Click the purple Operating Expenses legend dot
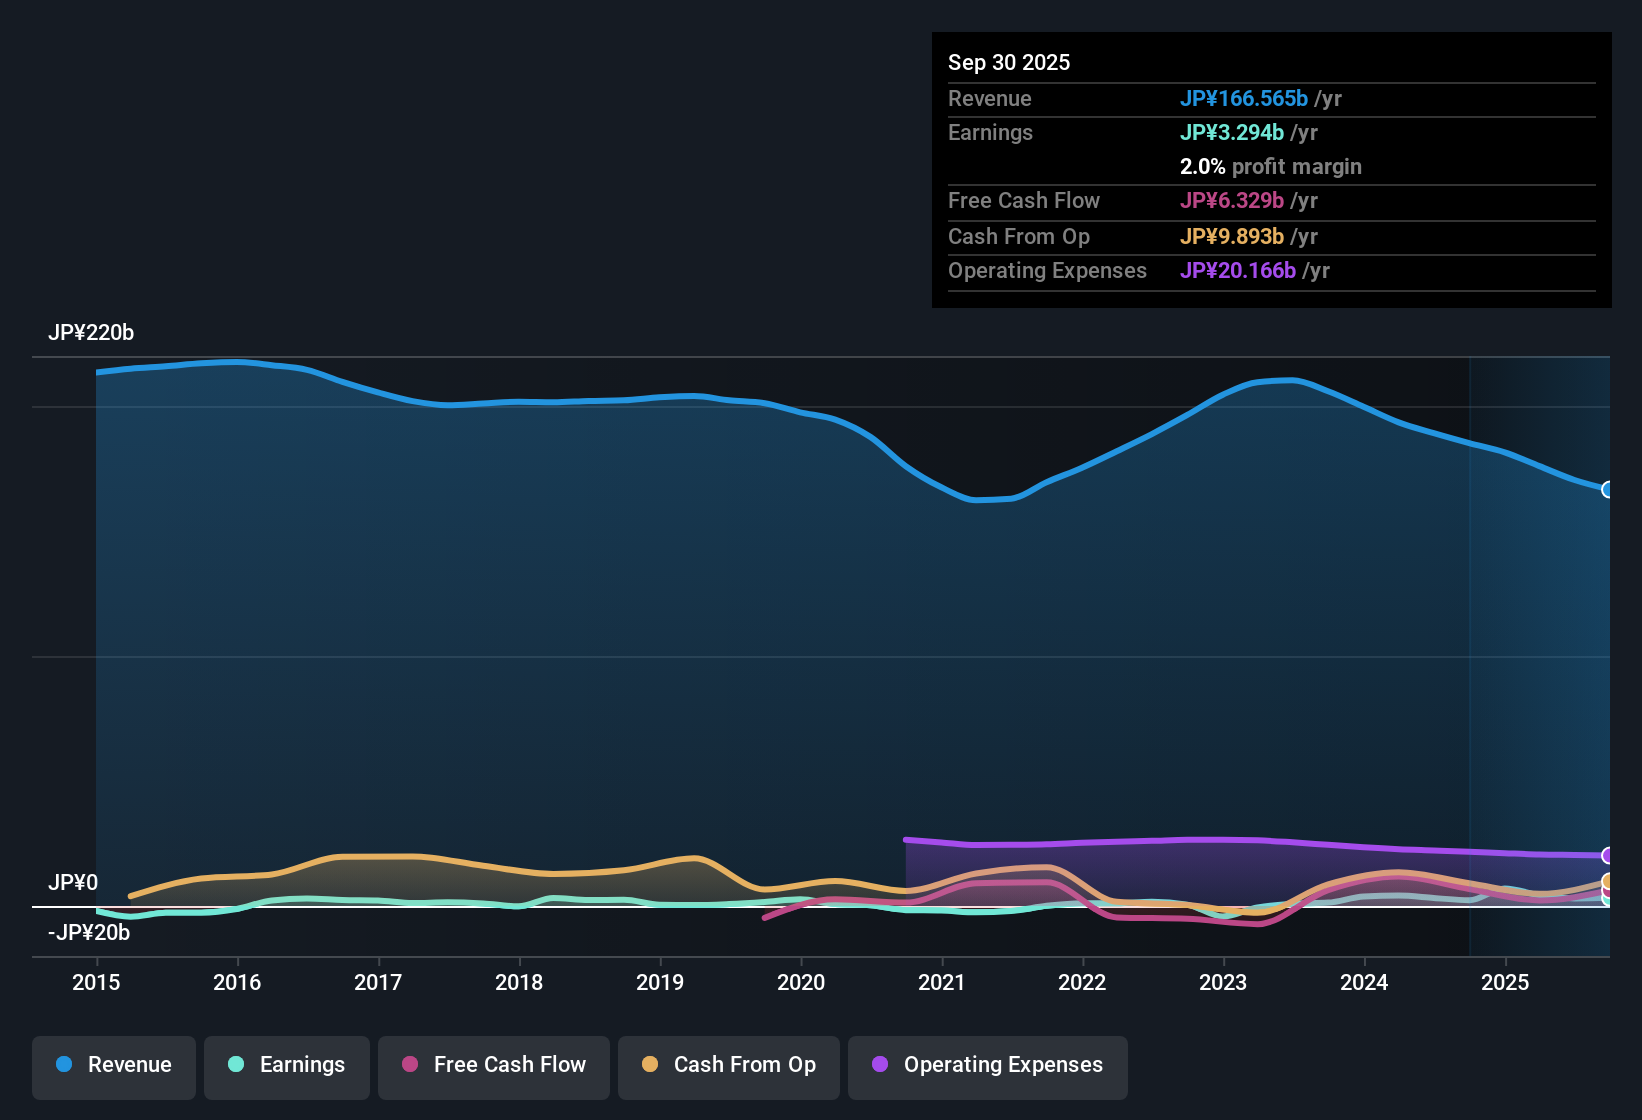This screenshot has height=1120, width=1642. click(x=879, y=1065)
